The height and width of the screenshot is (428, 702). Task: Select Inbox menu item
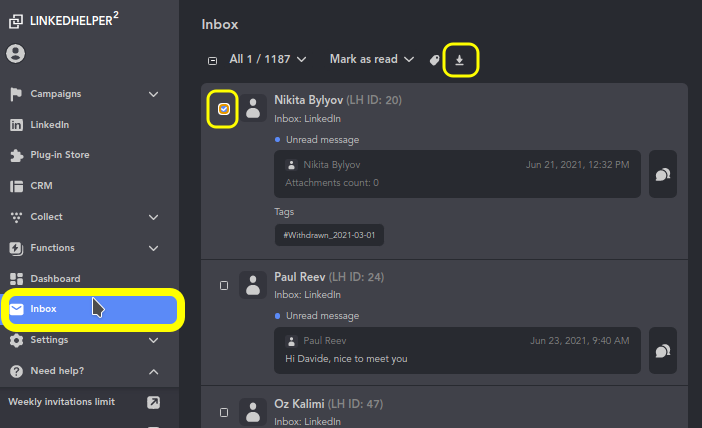coord(93,309)
